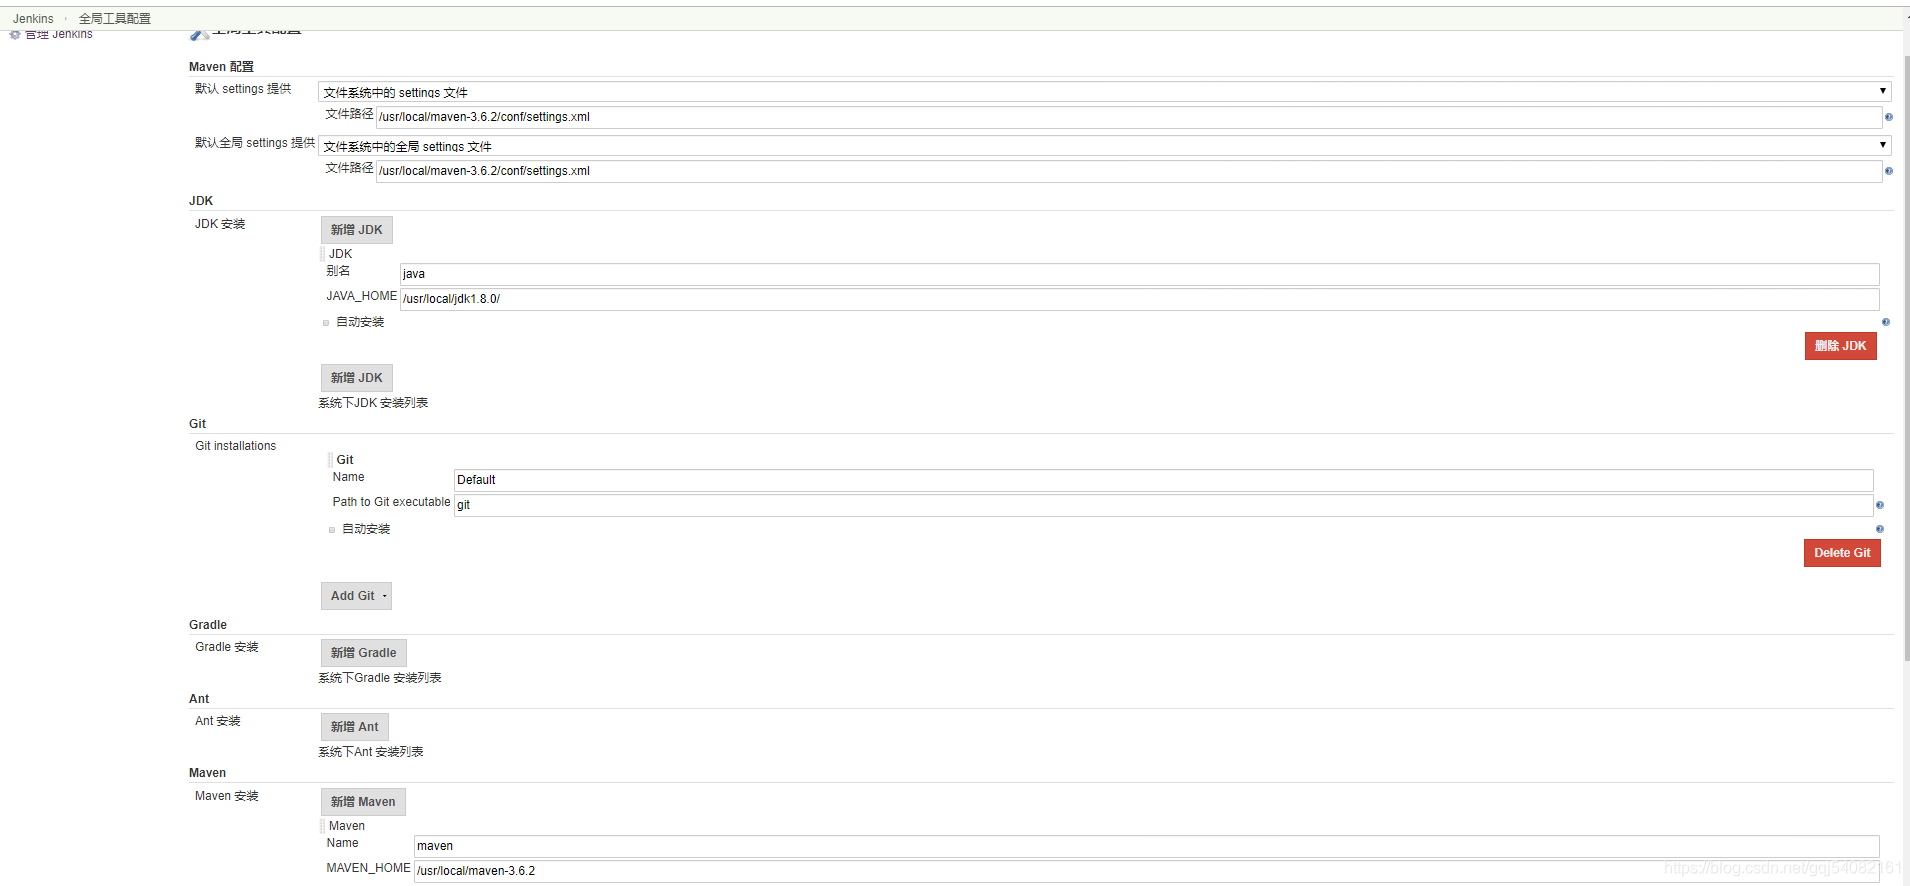Screen dimensions: 1910x886
Task: Click Git installations label
Action: pos(235,446)
